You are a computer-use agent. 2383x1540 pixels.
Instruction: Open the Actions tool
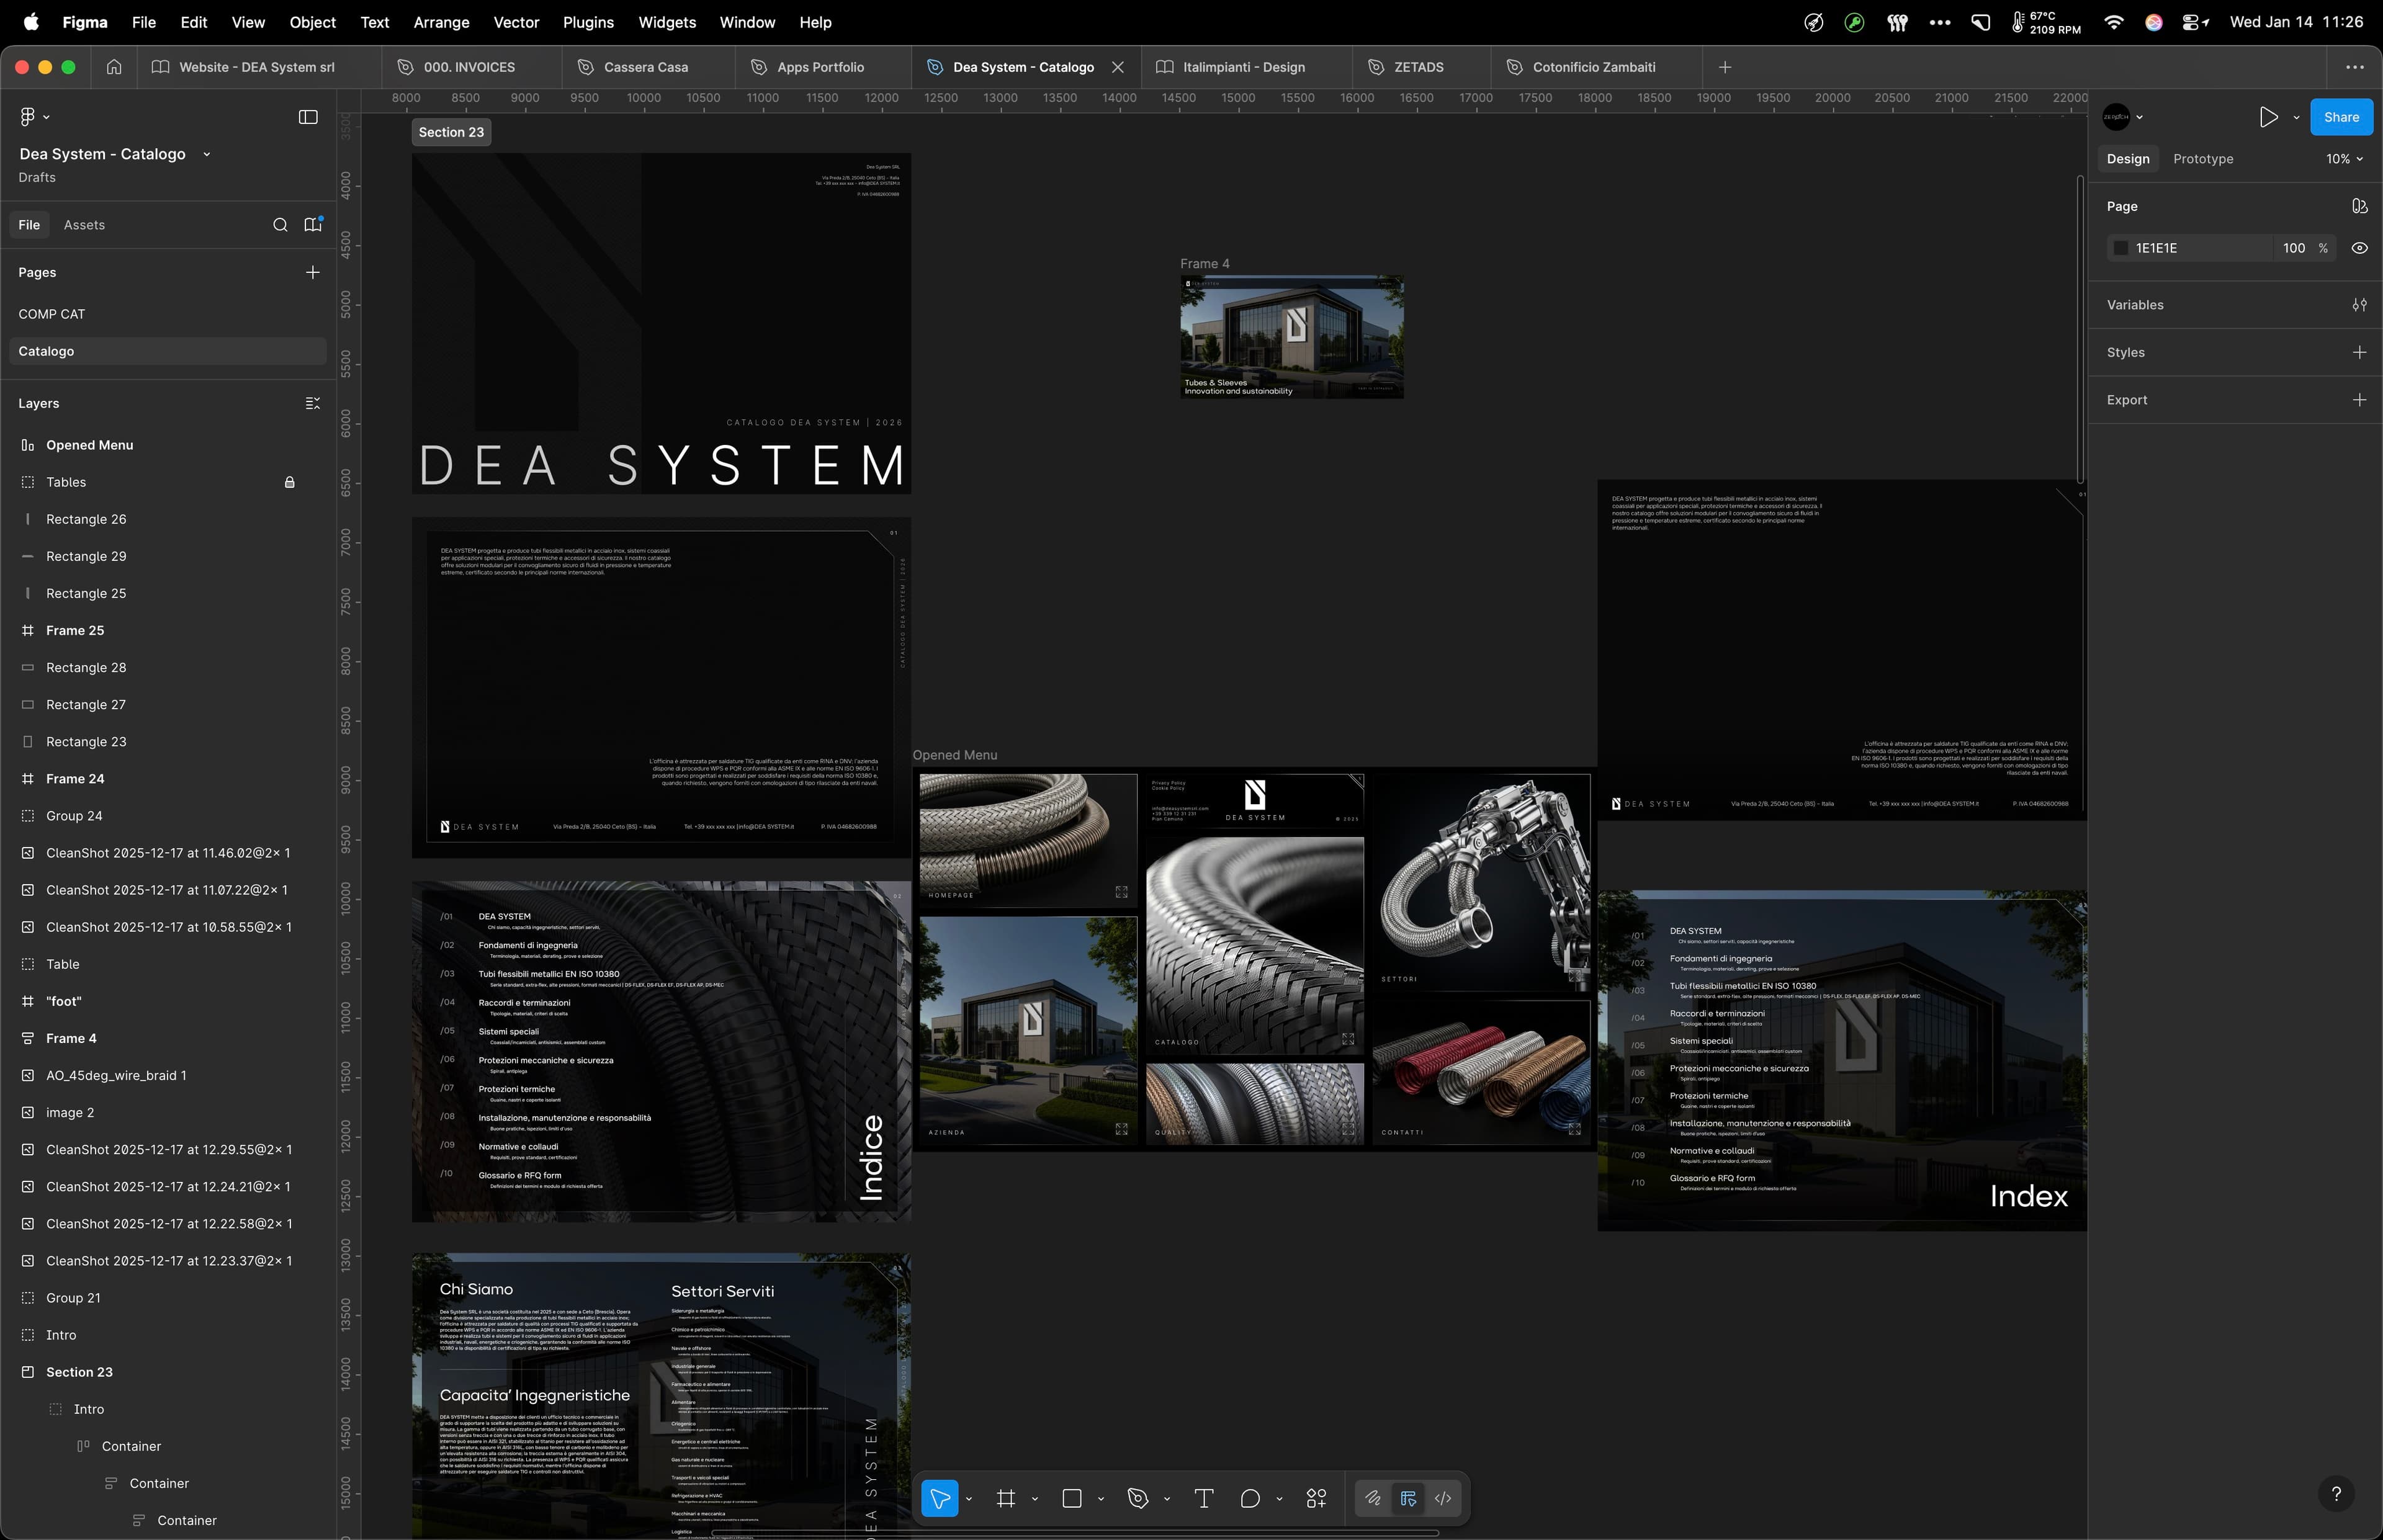1316,1498
